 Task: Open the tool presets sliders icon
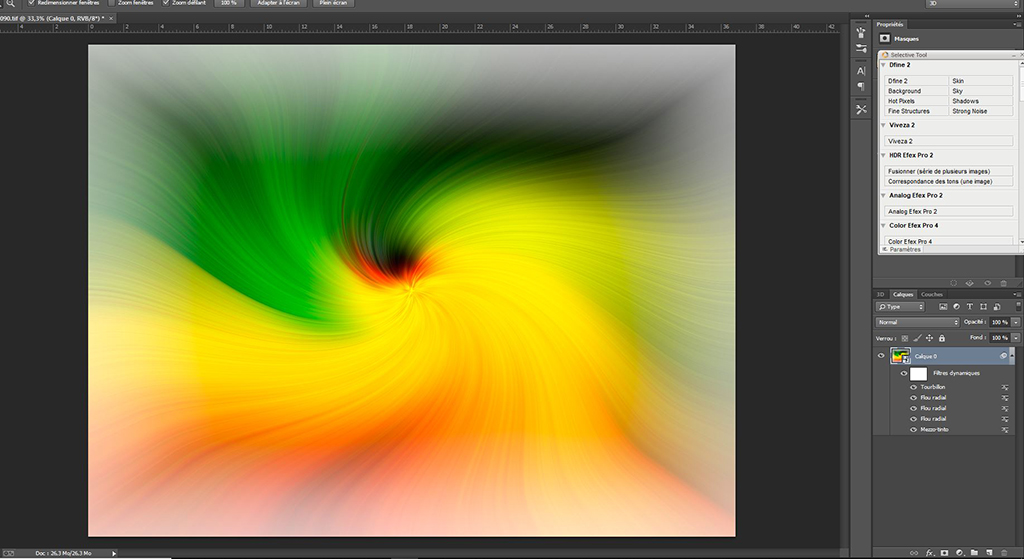tap(861, 49)
